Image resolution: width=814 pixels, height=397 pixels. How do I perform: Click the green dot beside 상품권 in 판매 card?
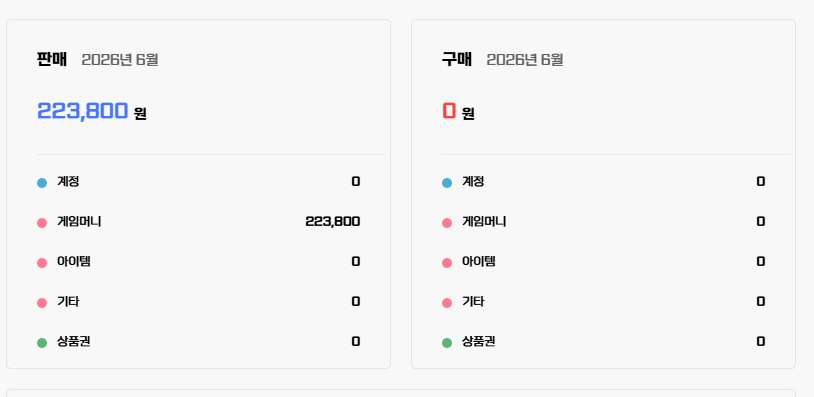[42, 343]
